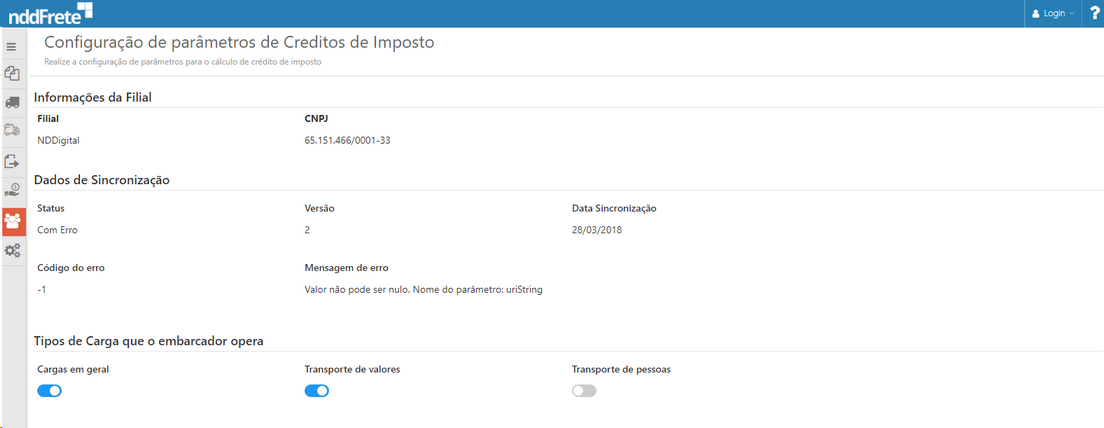Open the documents (copy pages) sidebar icon

(x=11, y=73)
